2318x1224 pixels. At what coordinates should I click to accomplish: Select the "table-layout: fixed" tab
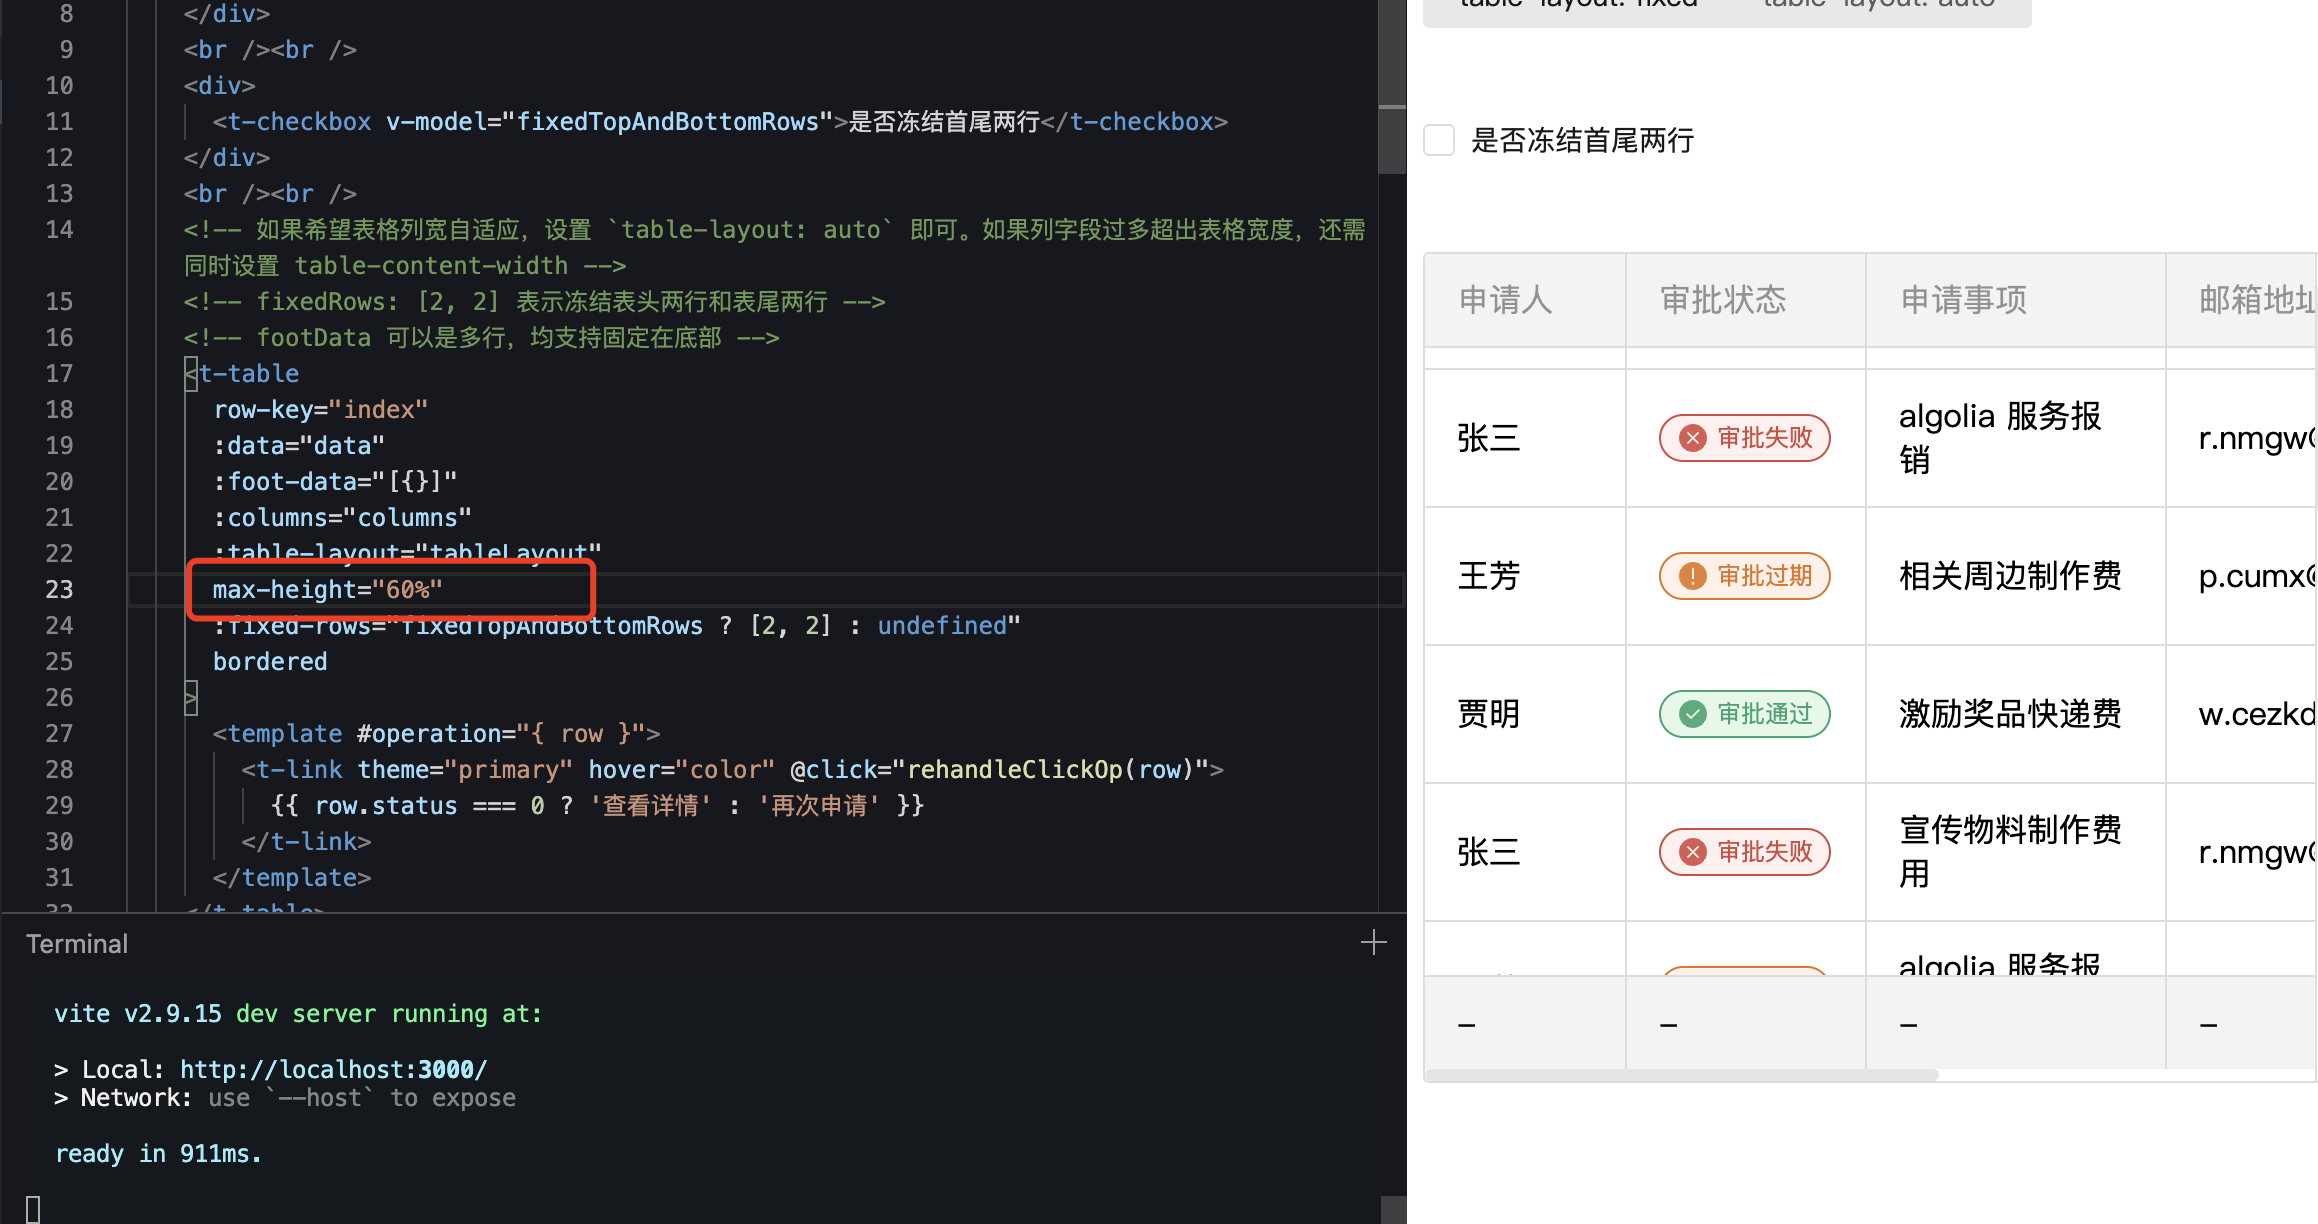(1578, 6)
